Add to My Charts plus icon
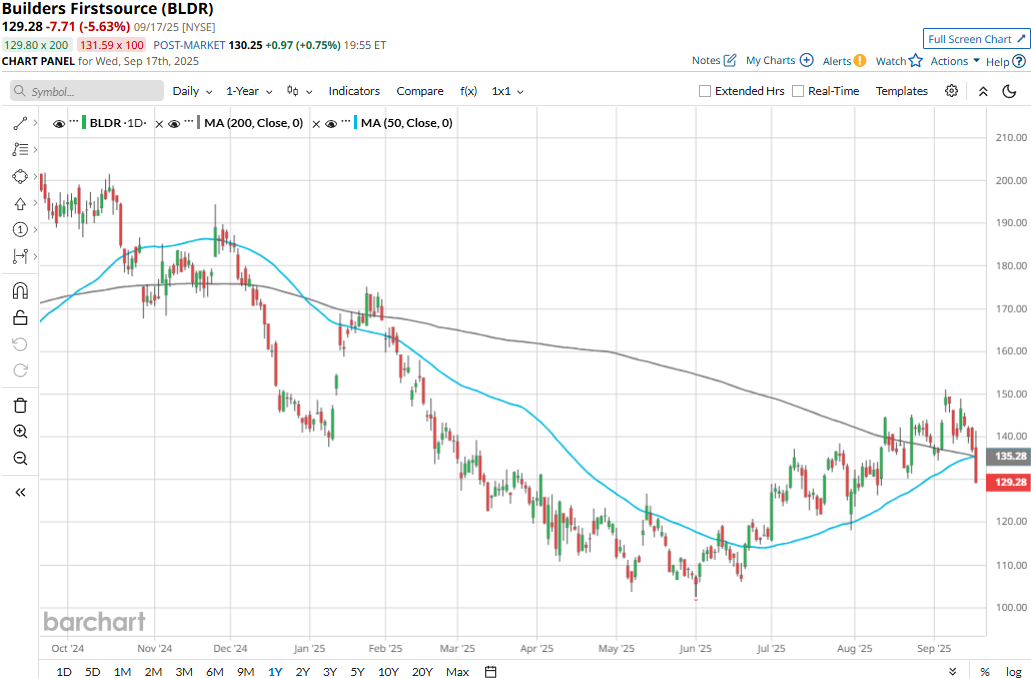This screenshot has width=1031, height=678. (x=806, y=61)
